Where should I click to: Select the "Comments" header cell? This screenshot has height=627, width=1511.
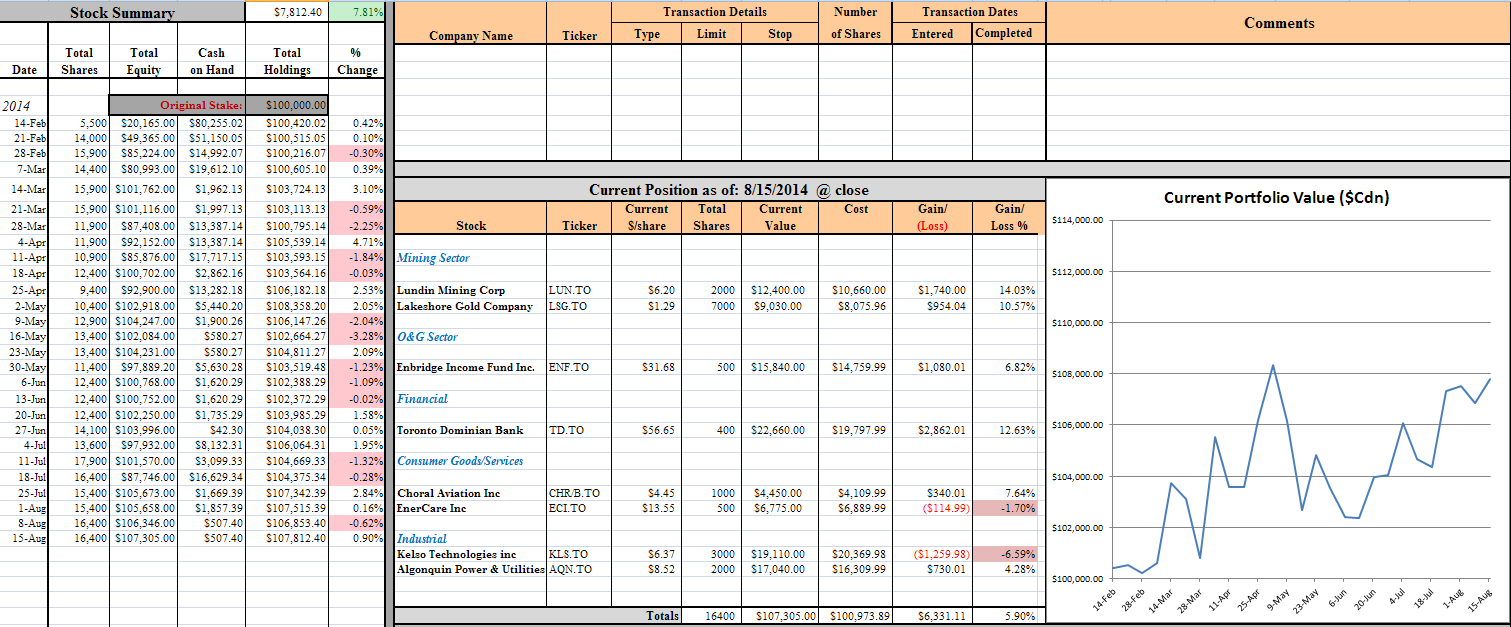pyautogui.click(x=1279, y=23)
